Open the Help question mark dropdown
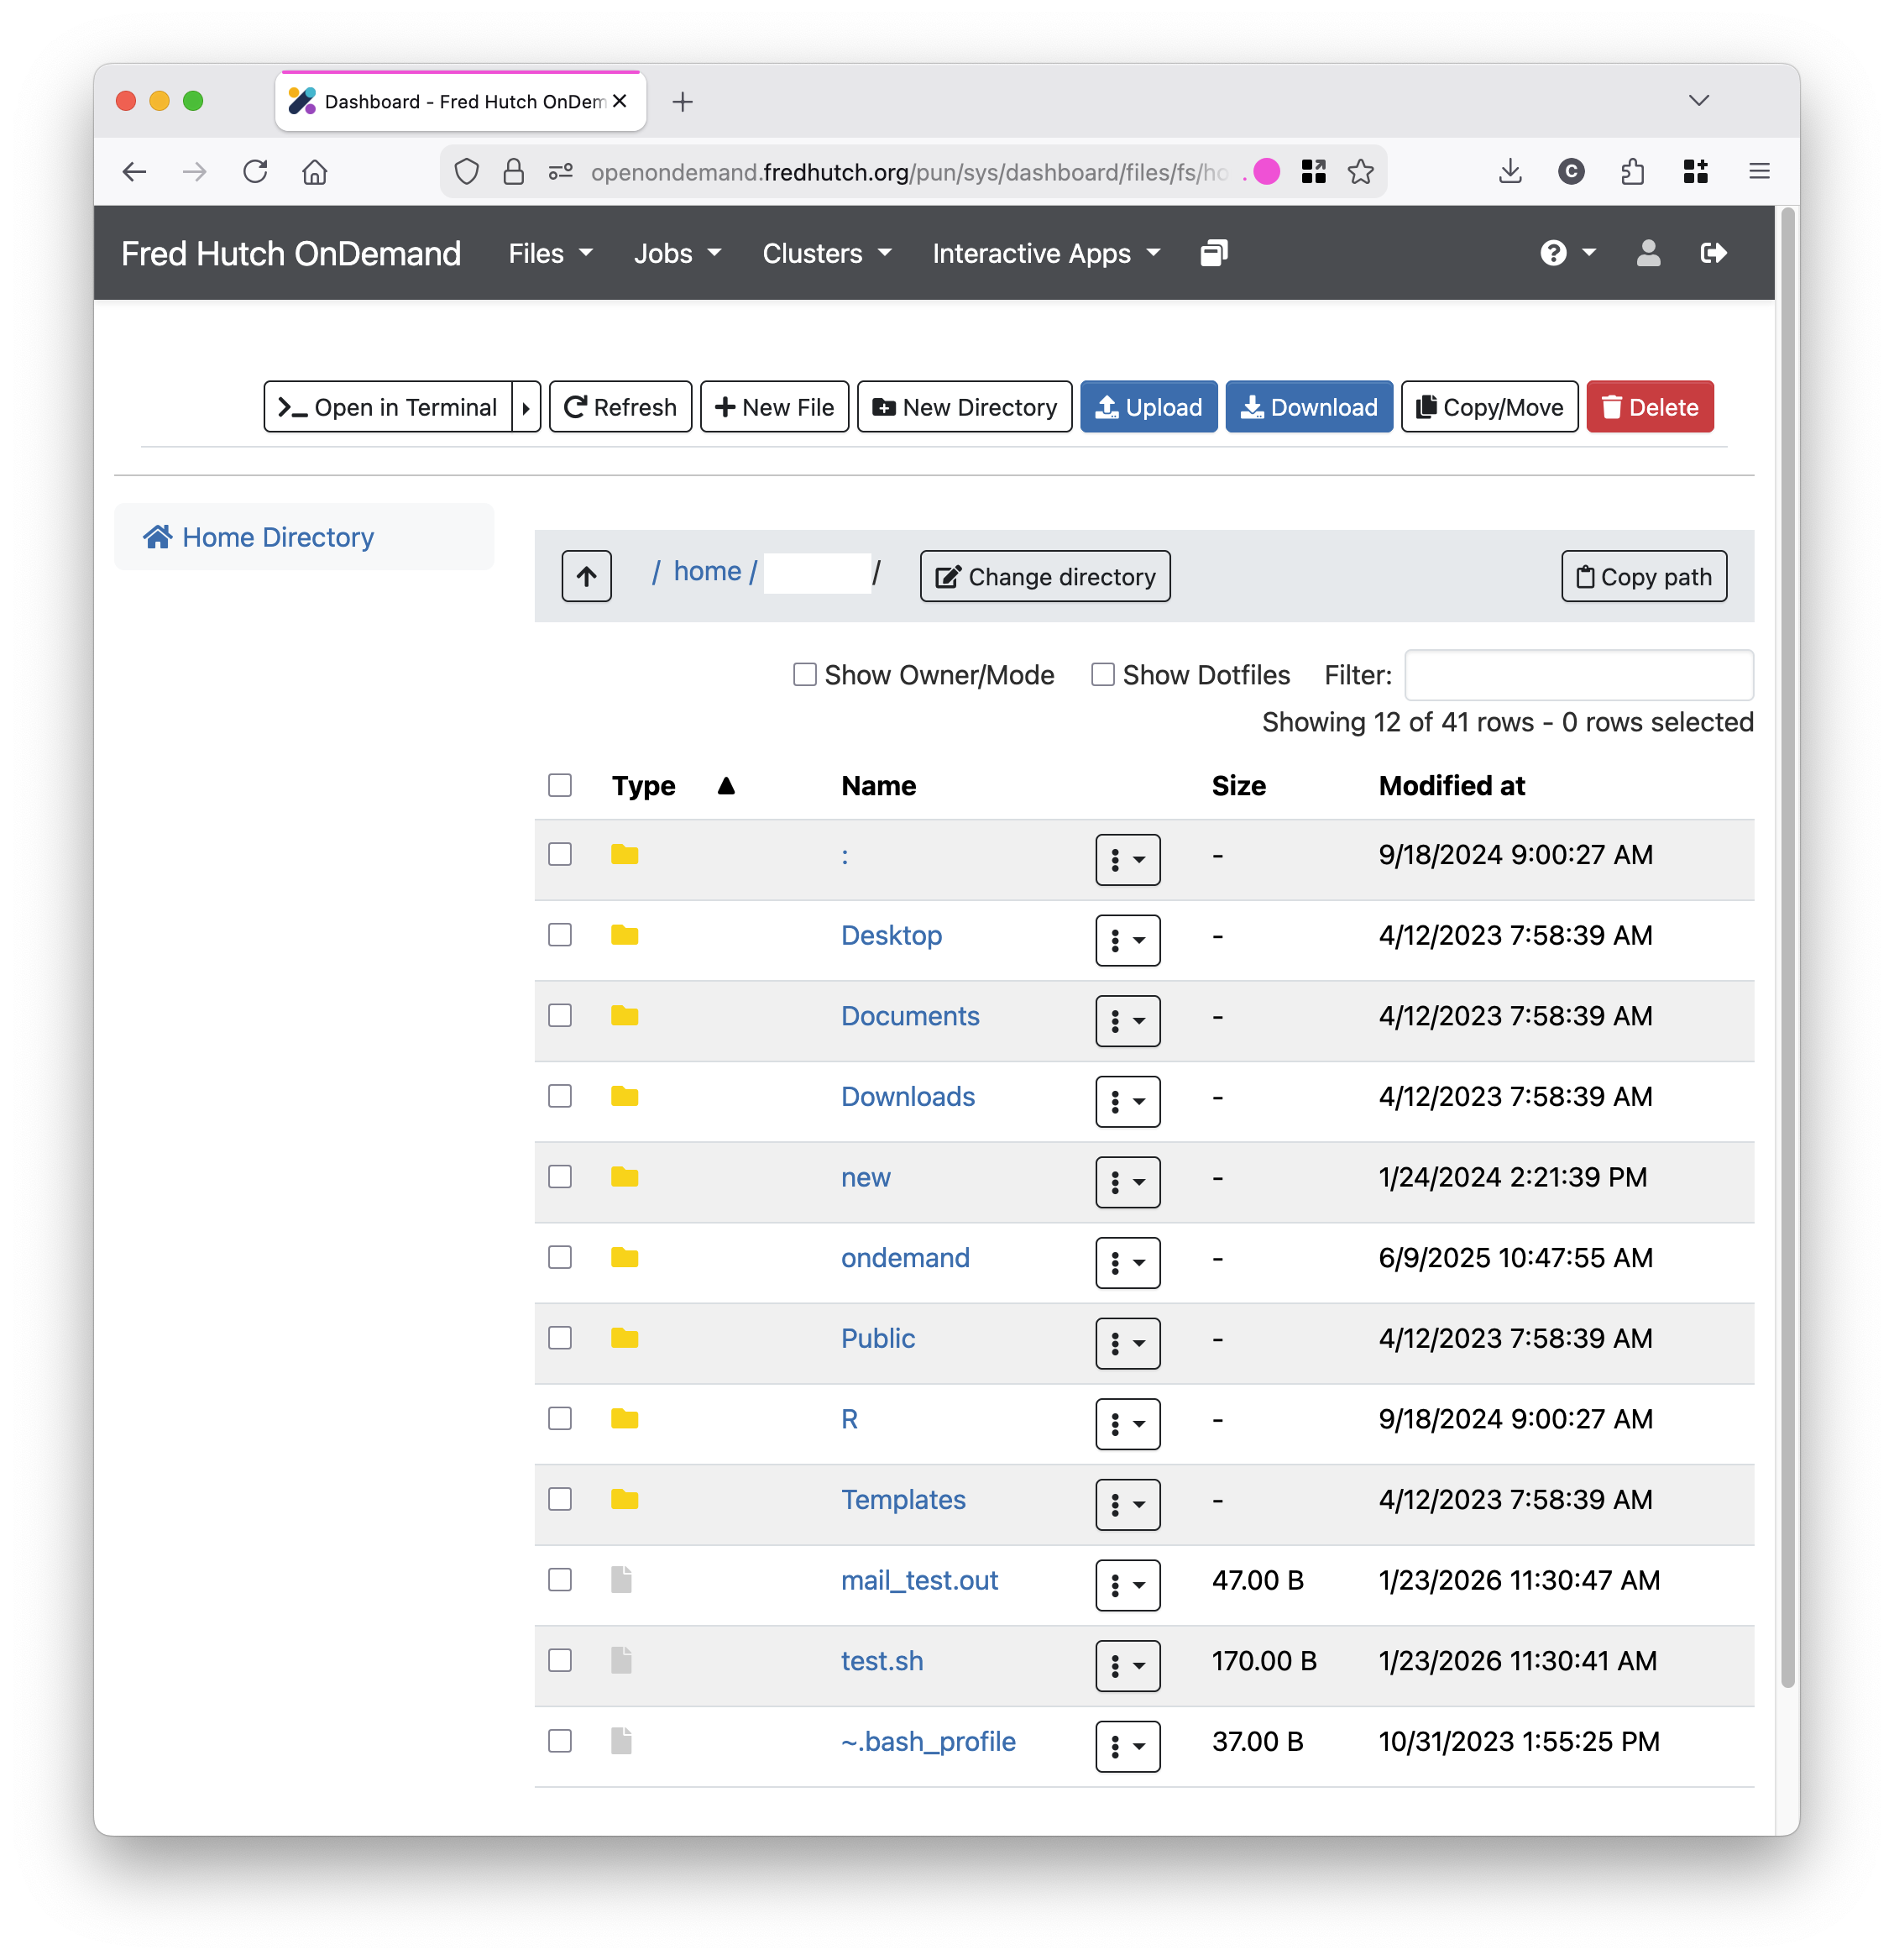Screen dimensions: 1894x1960 [1567, 253]
